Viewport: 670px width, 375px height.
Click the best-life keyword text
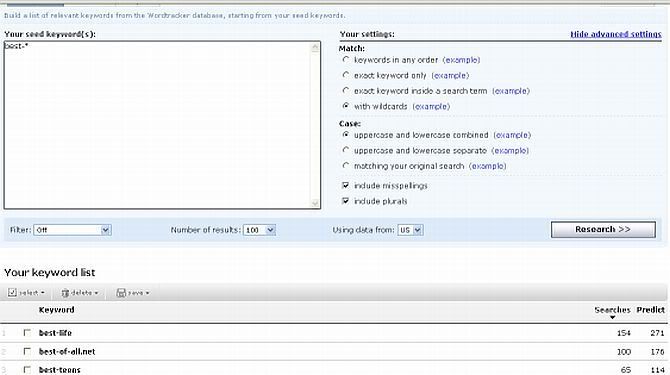55,333
